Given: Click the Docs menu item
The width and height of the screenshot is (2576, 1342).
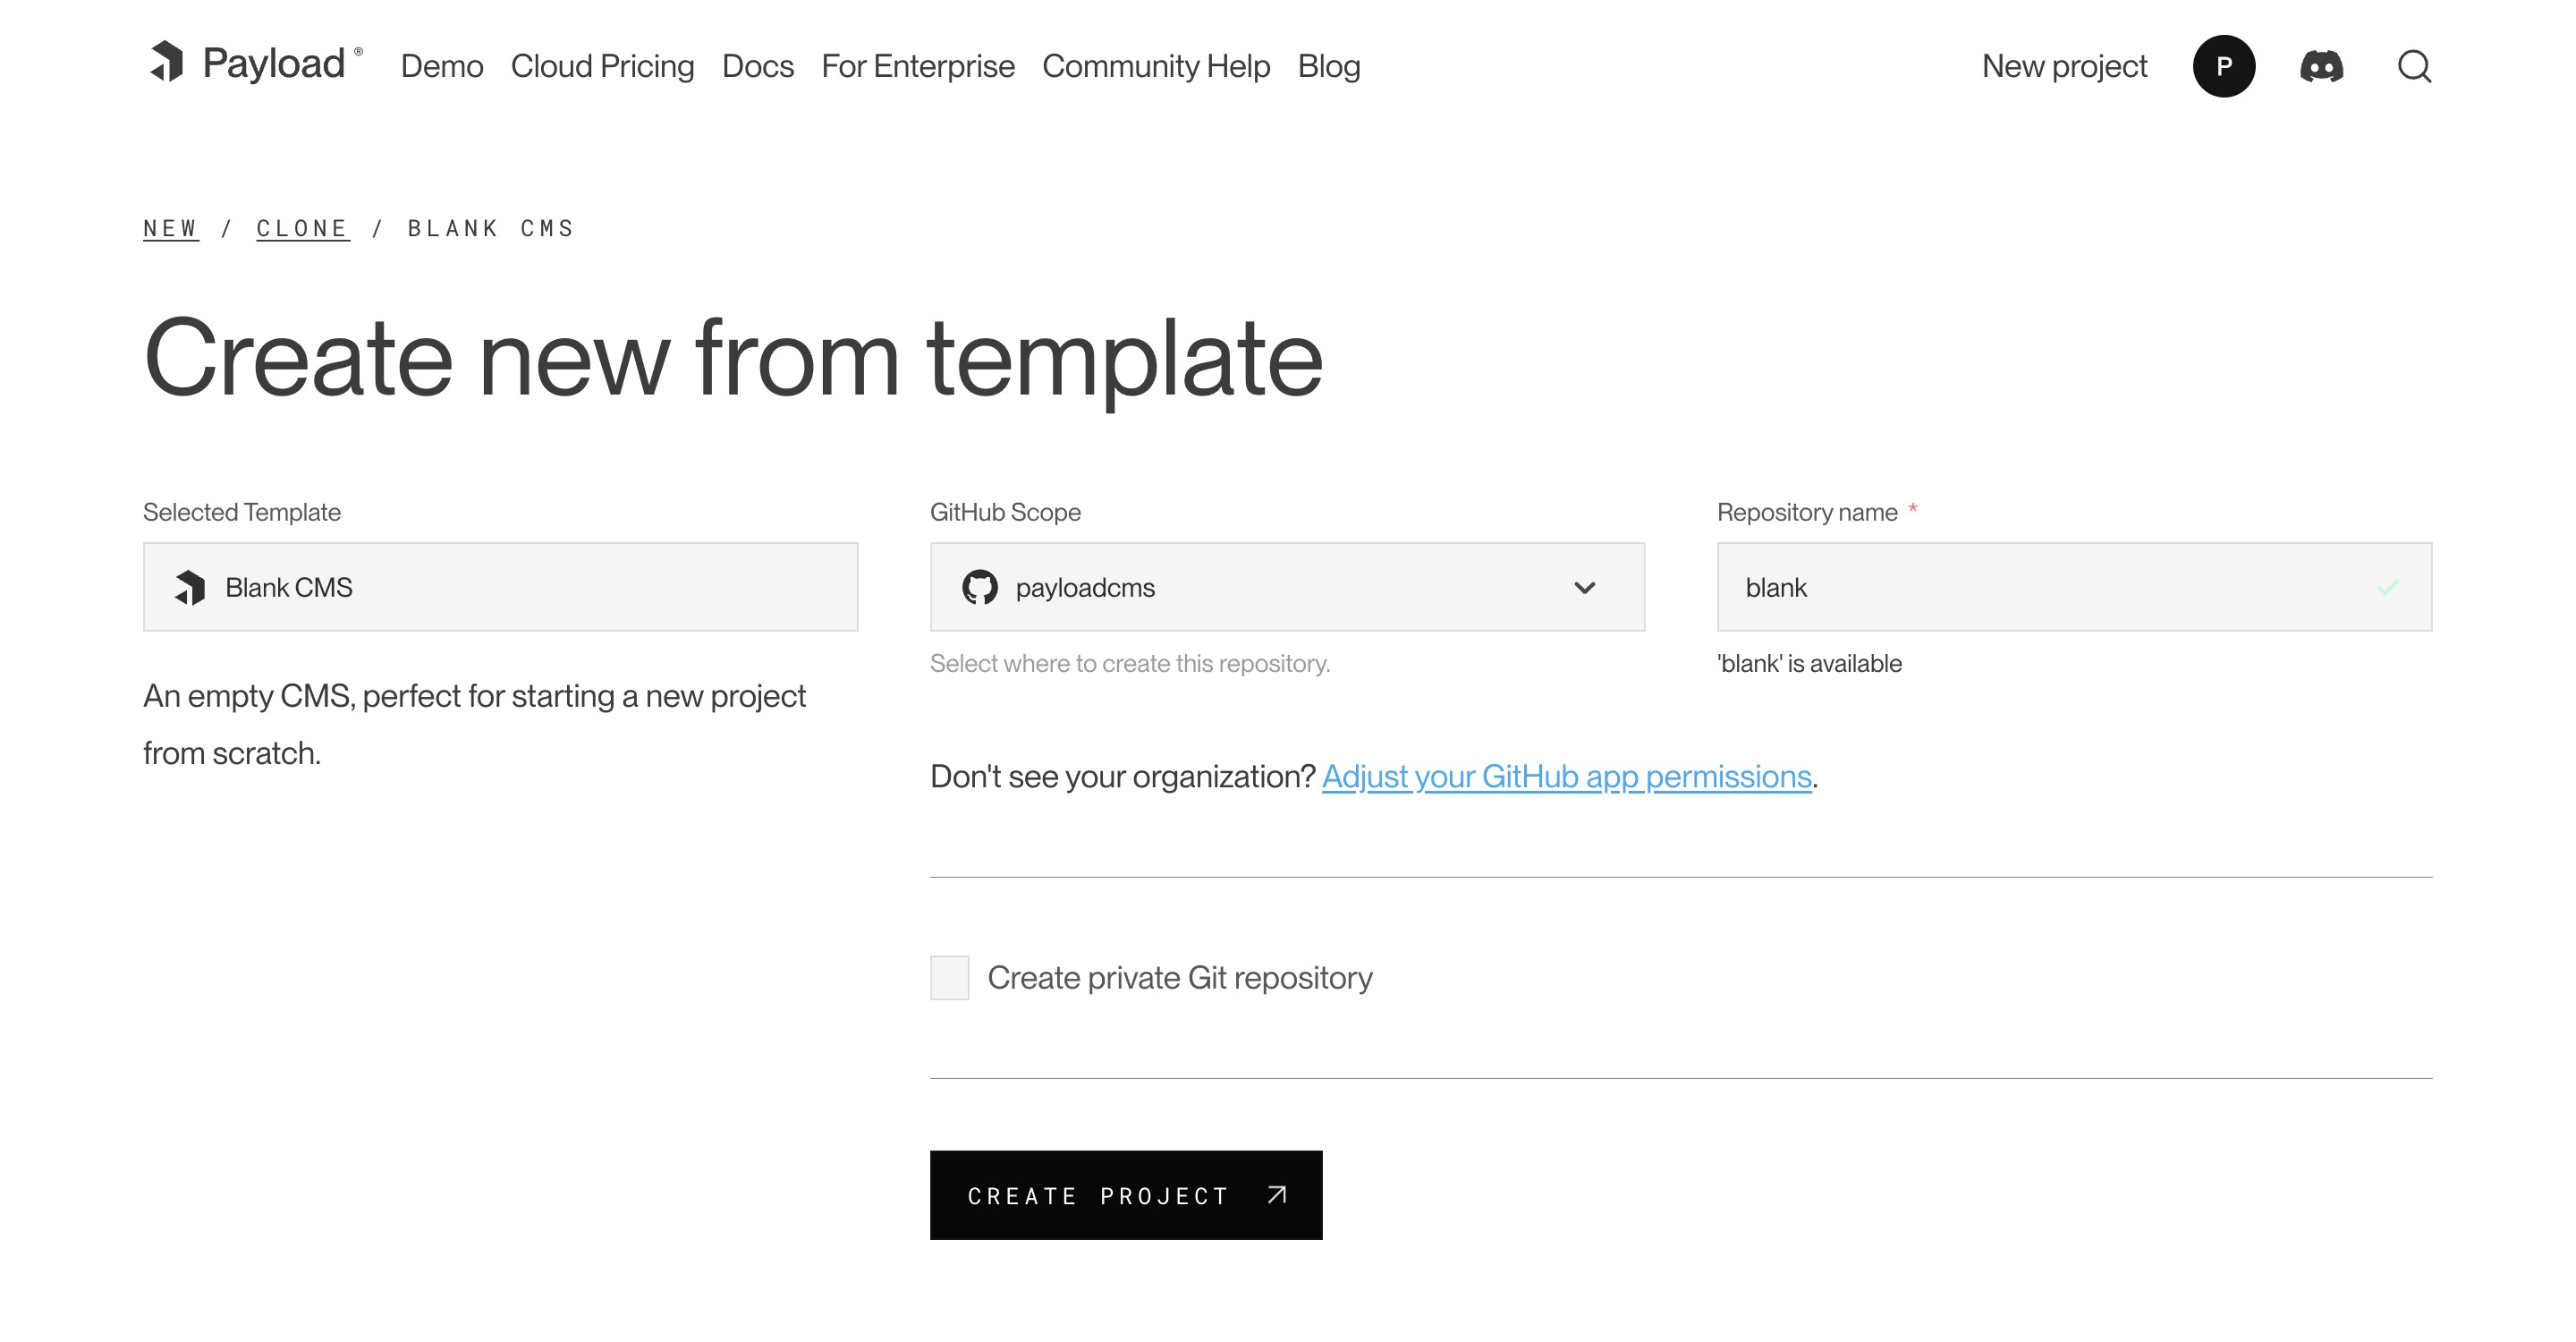Looking at the screenshot, I should (758, 66).
